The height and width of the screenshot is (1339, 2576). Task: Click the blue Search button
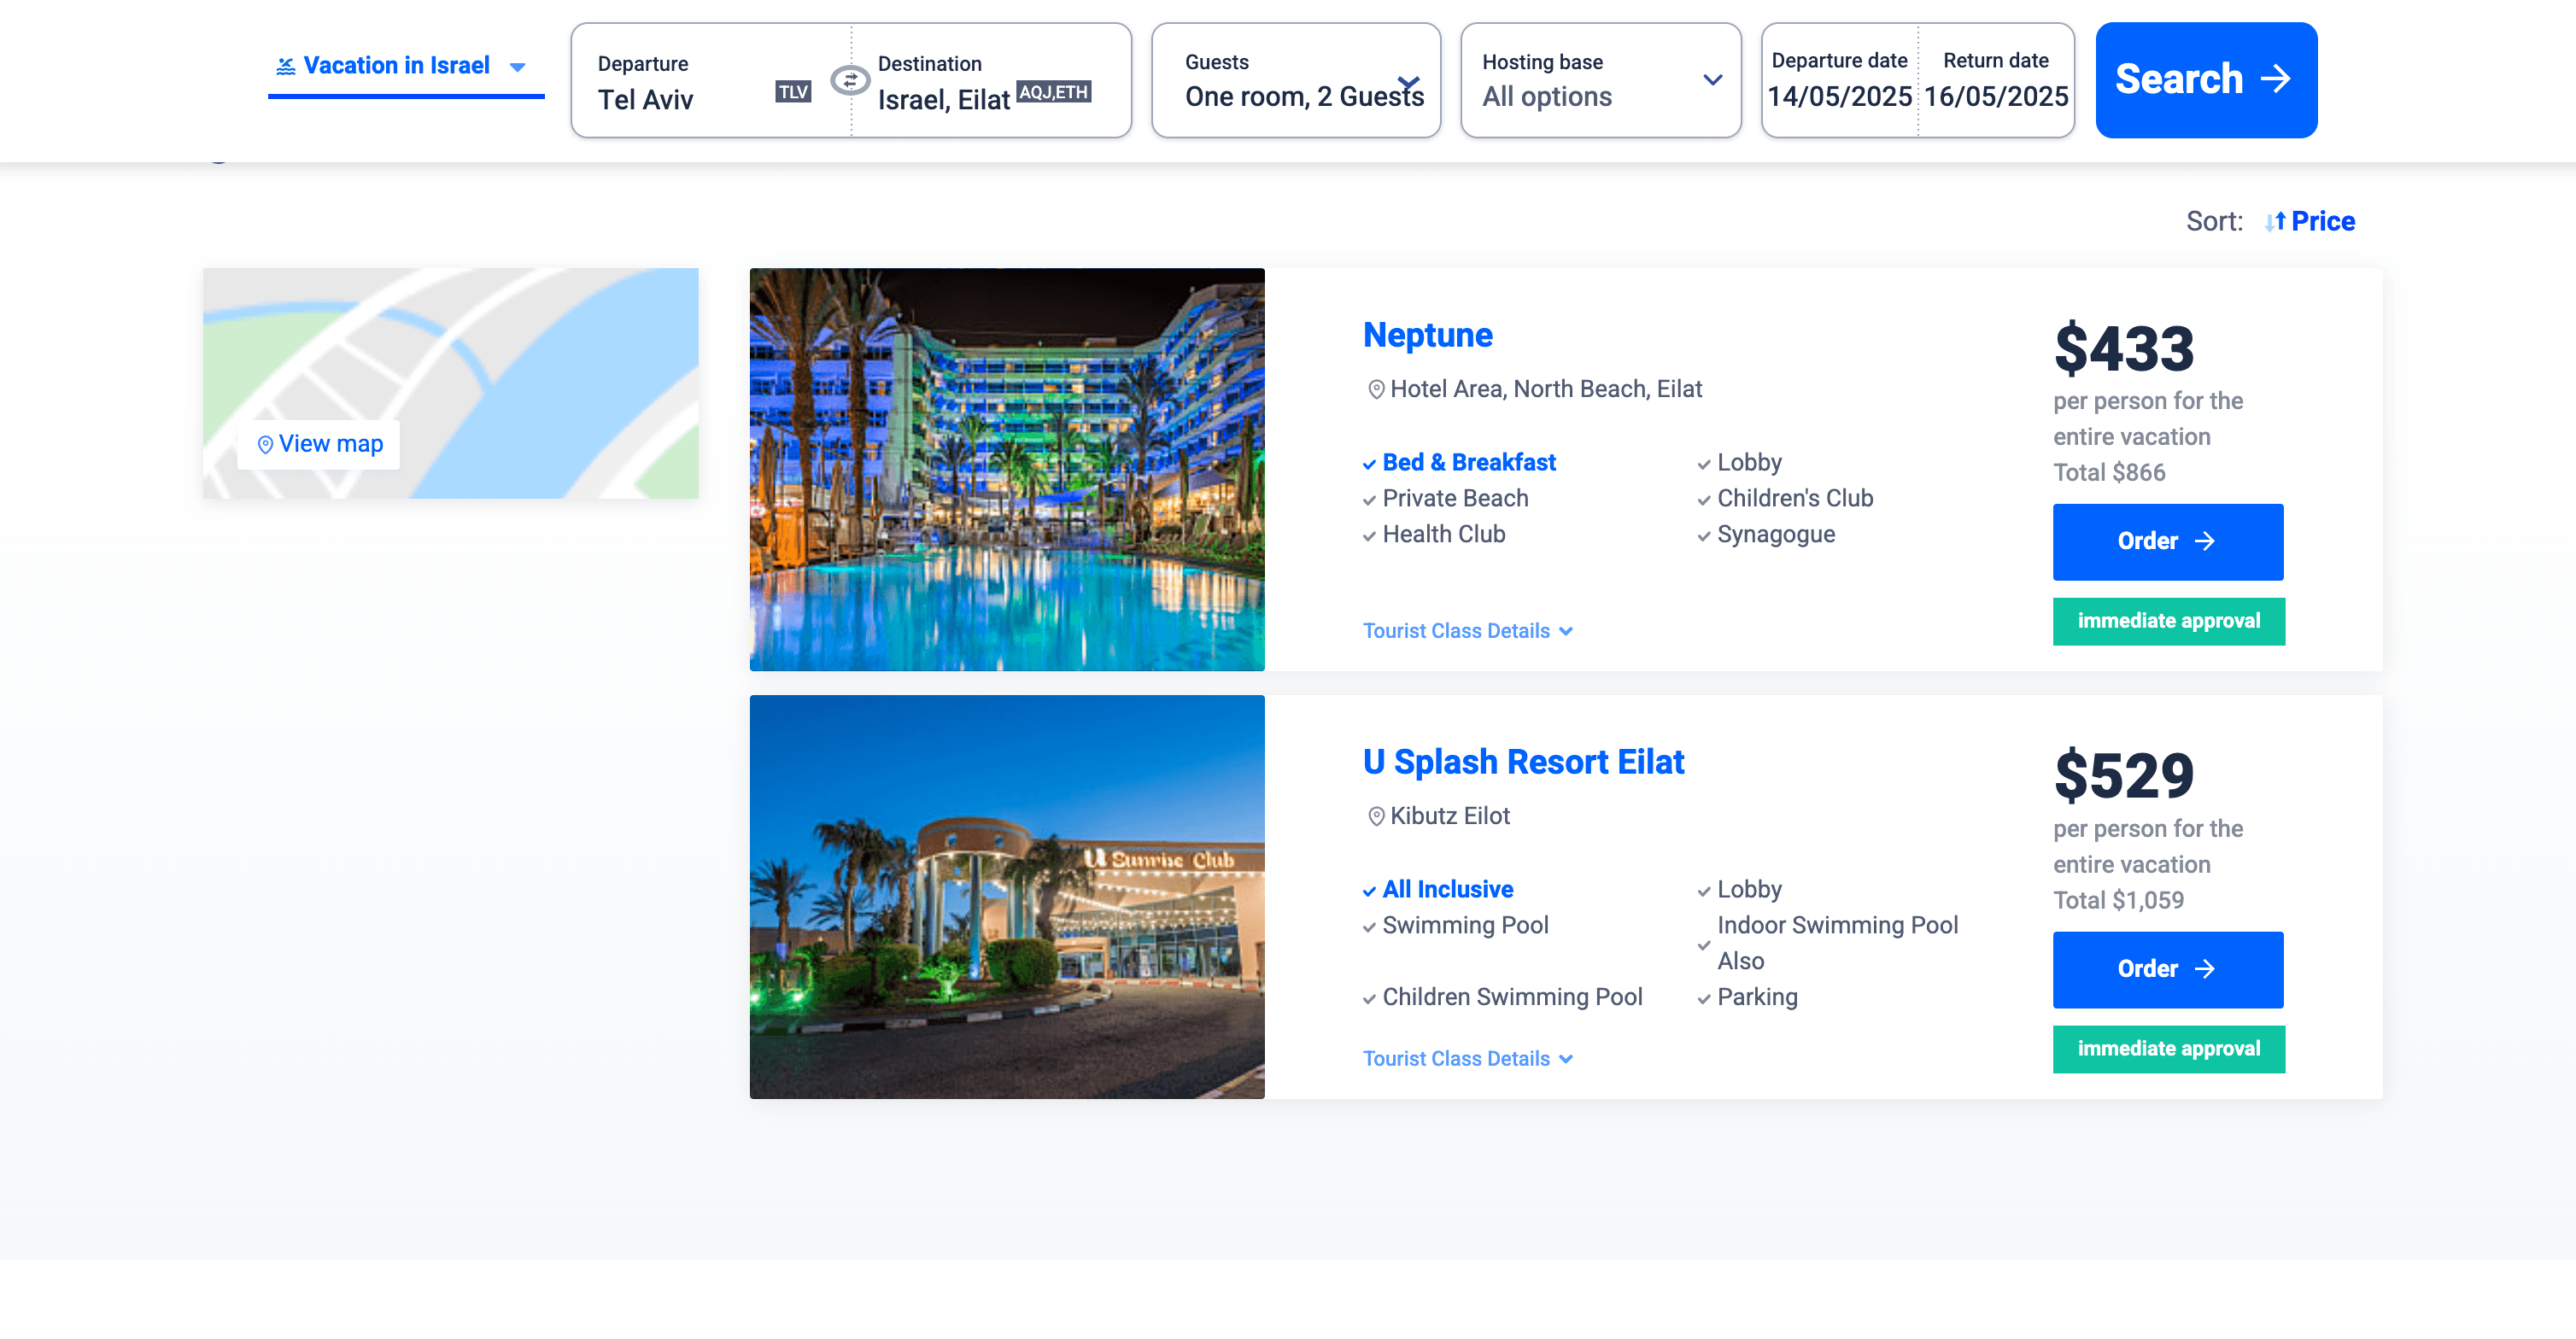coord(2206,80)
